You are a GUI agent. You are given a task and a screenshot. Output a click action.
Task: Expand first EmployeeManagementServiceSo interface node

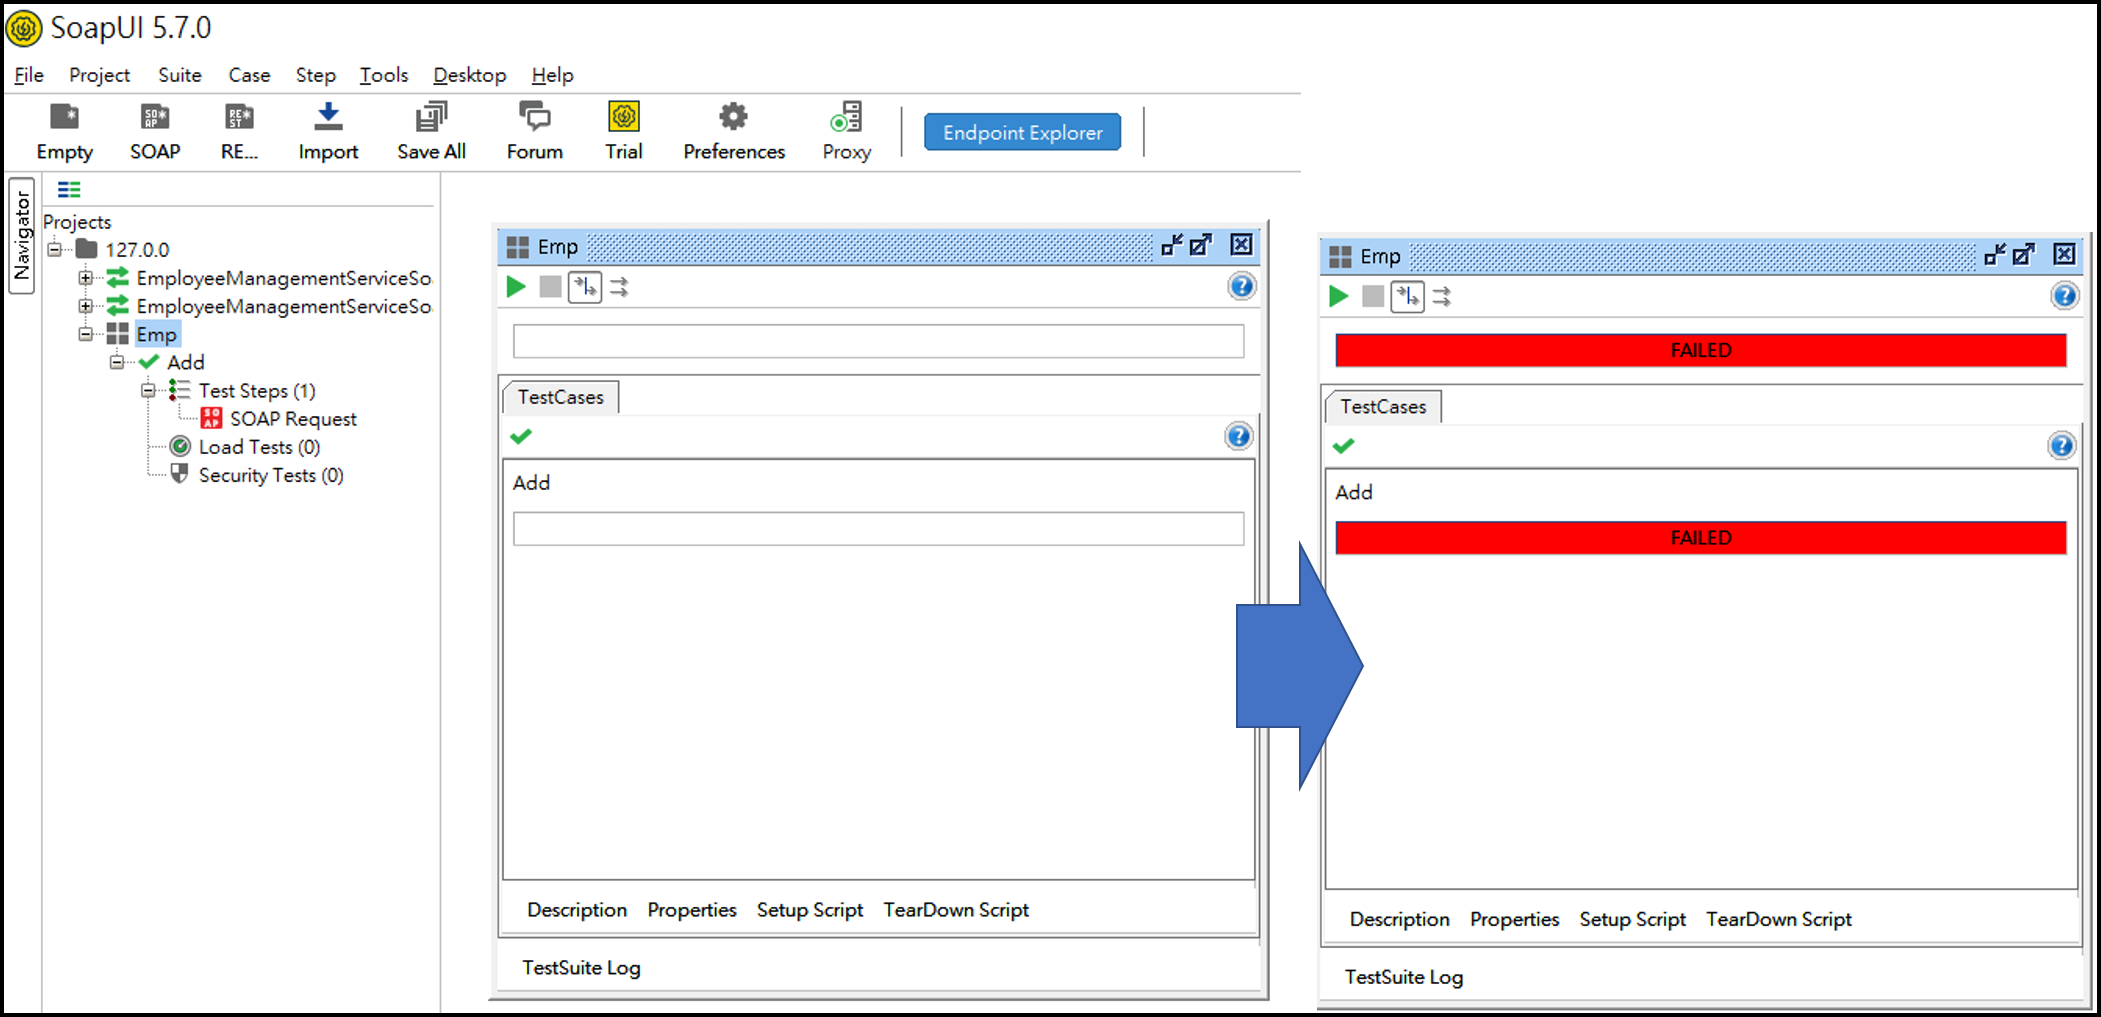pyautogui.click(x=86, y=278)
